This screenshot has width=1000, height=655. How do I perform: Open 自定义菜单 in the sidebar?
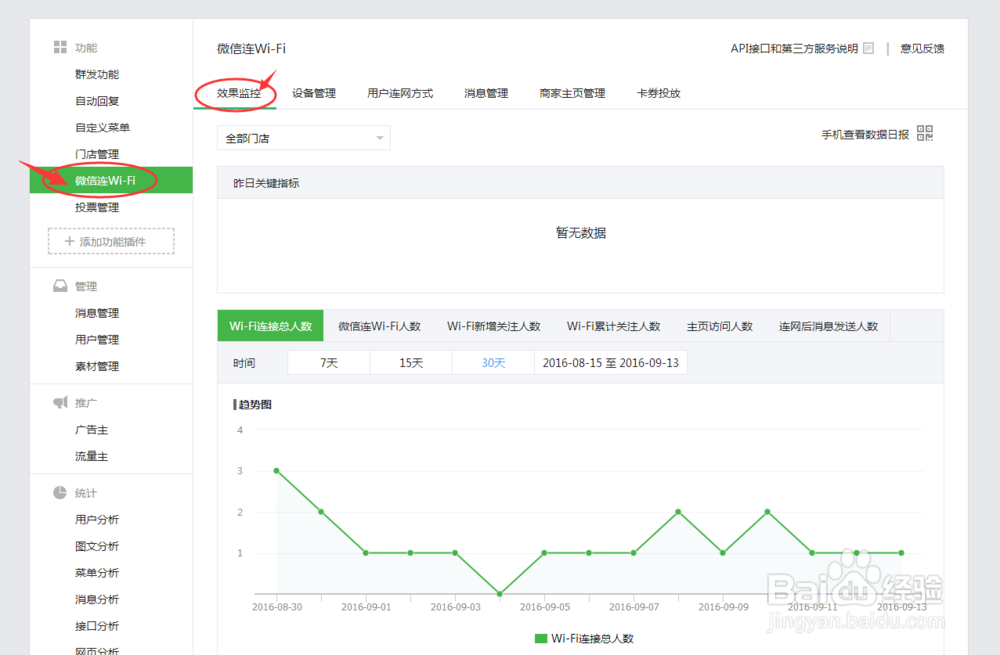pos(102,127)
